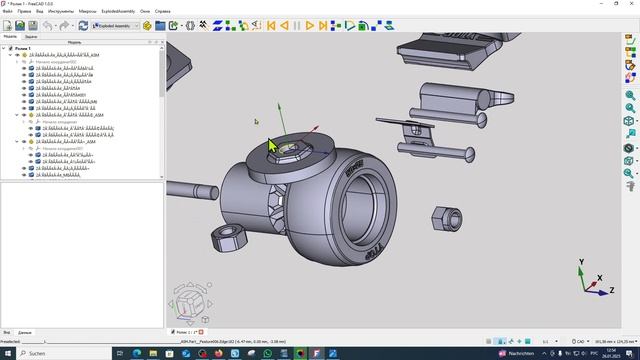Click the crossed hammers tools icon
Viewport: 640px width, 360px height.
(203, 26)
